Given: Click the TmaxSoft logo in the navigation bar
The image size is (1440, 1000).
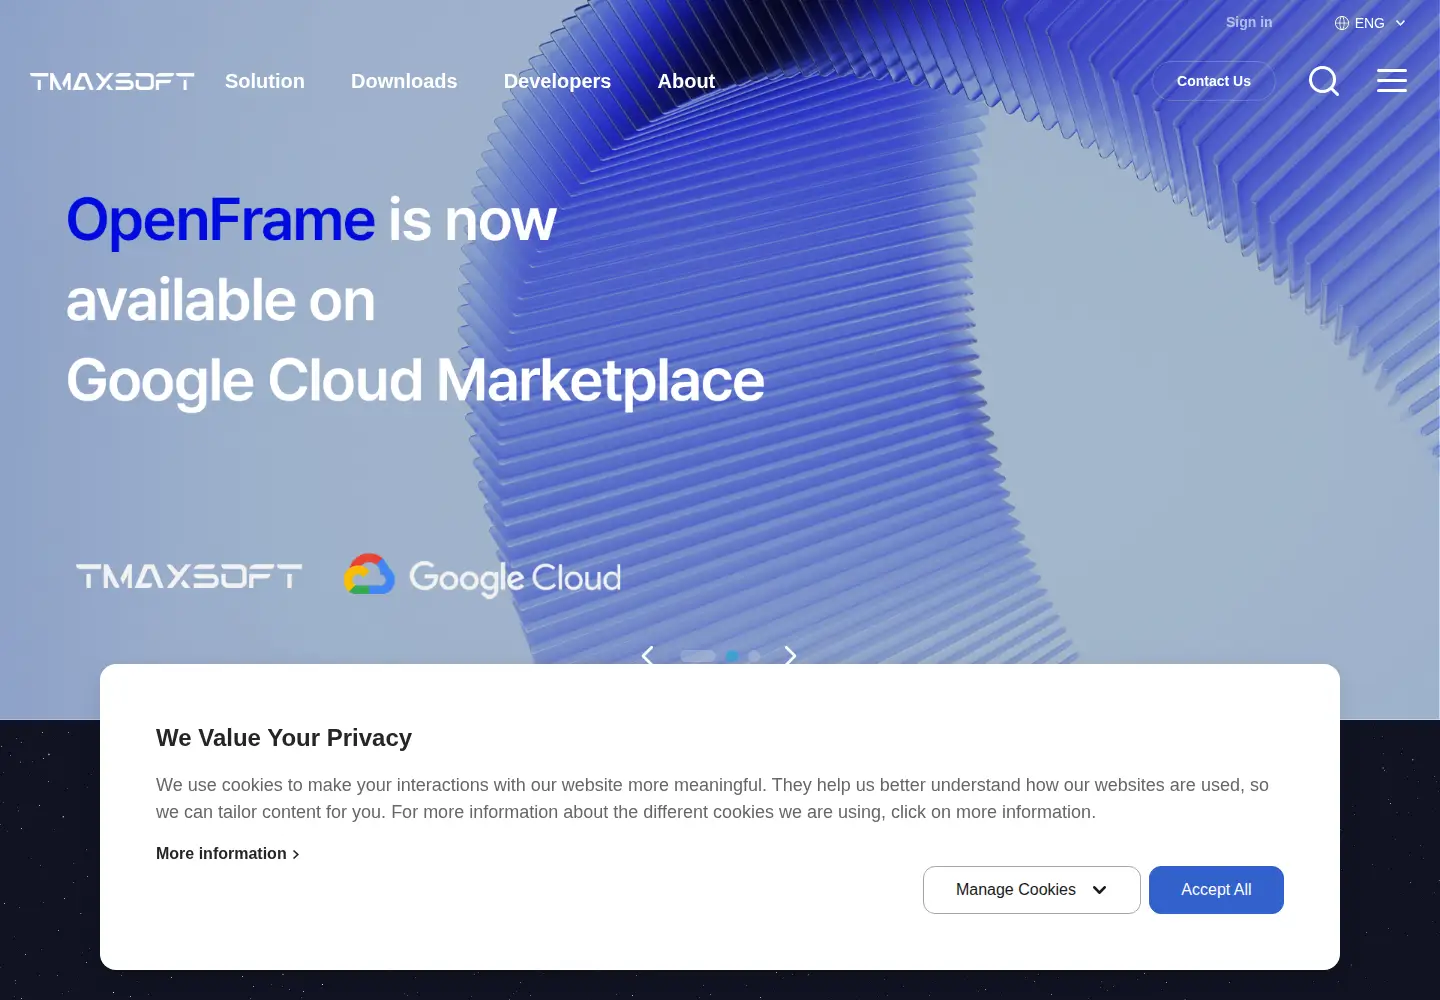Looking at the screenshot, I should (112, 81).
